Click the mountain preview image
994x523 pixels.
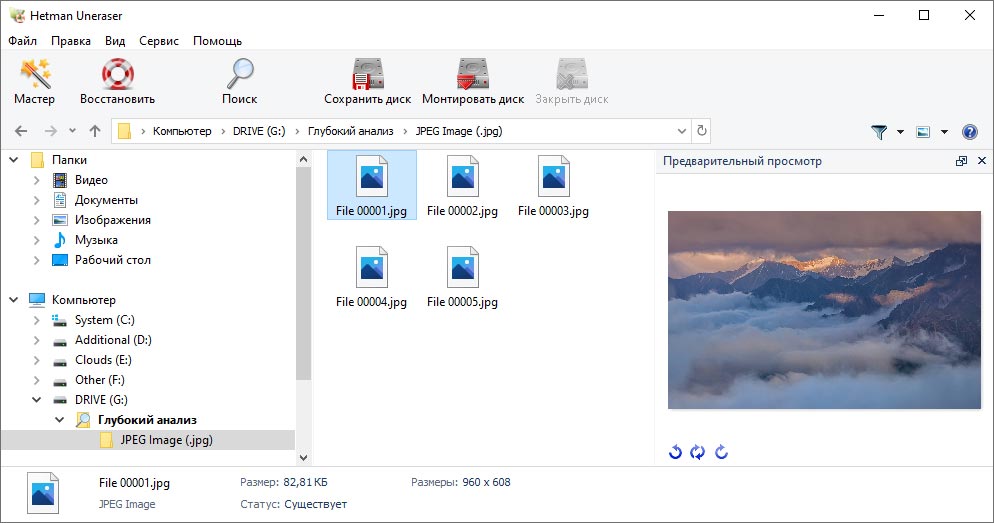pyautogui.click(x=824, y=310)
